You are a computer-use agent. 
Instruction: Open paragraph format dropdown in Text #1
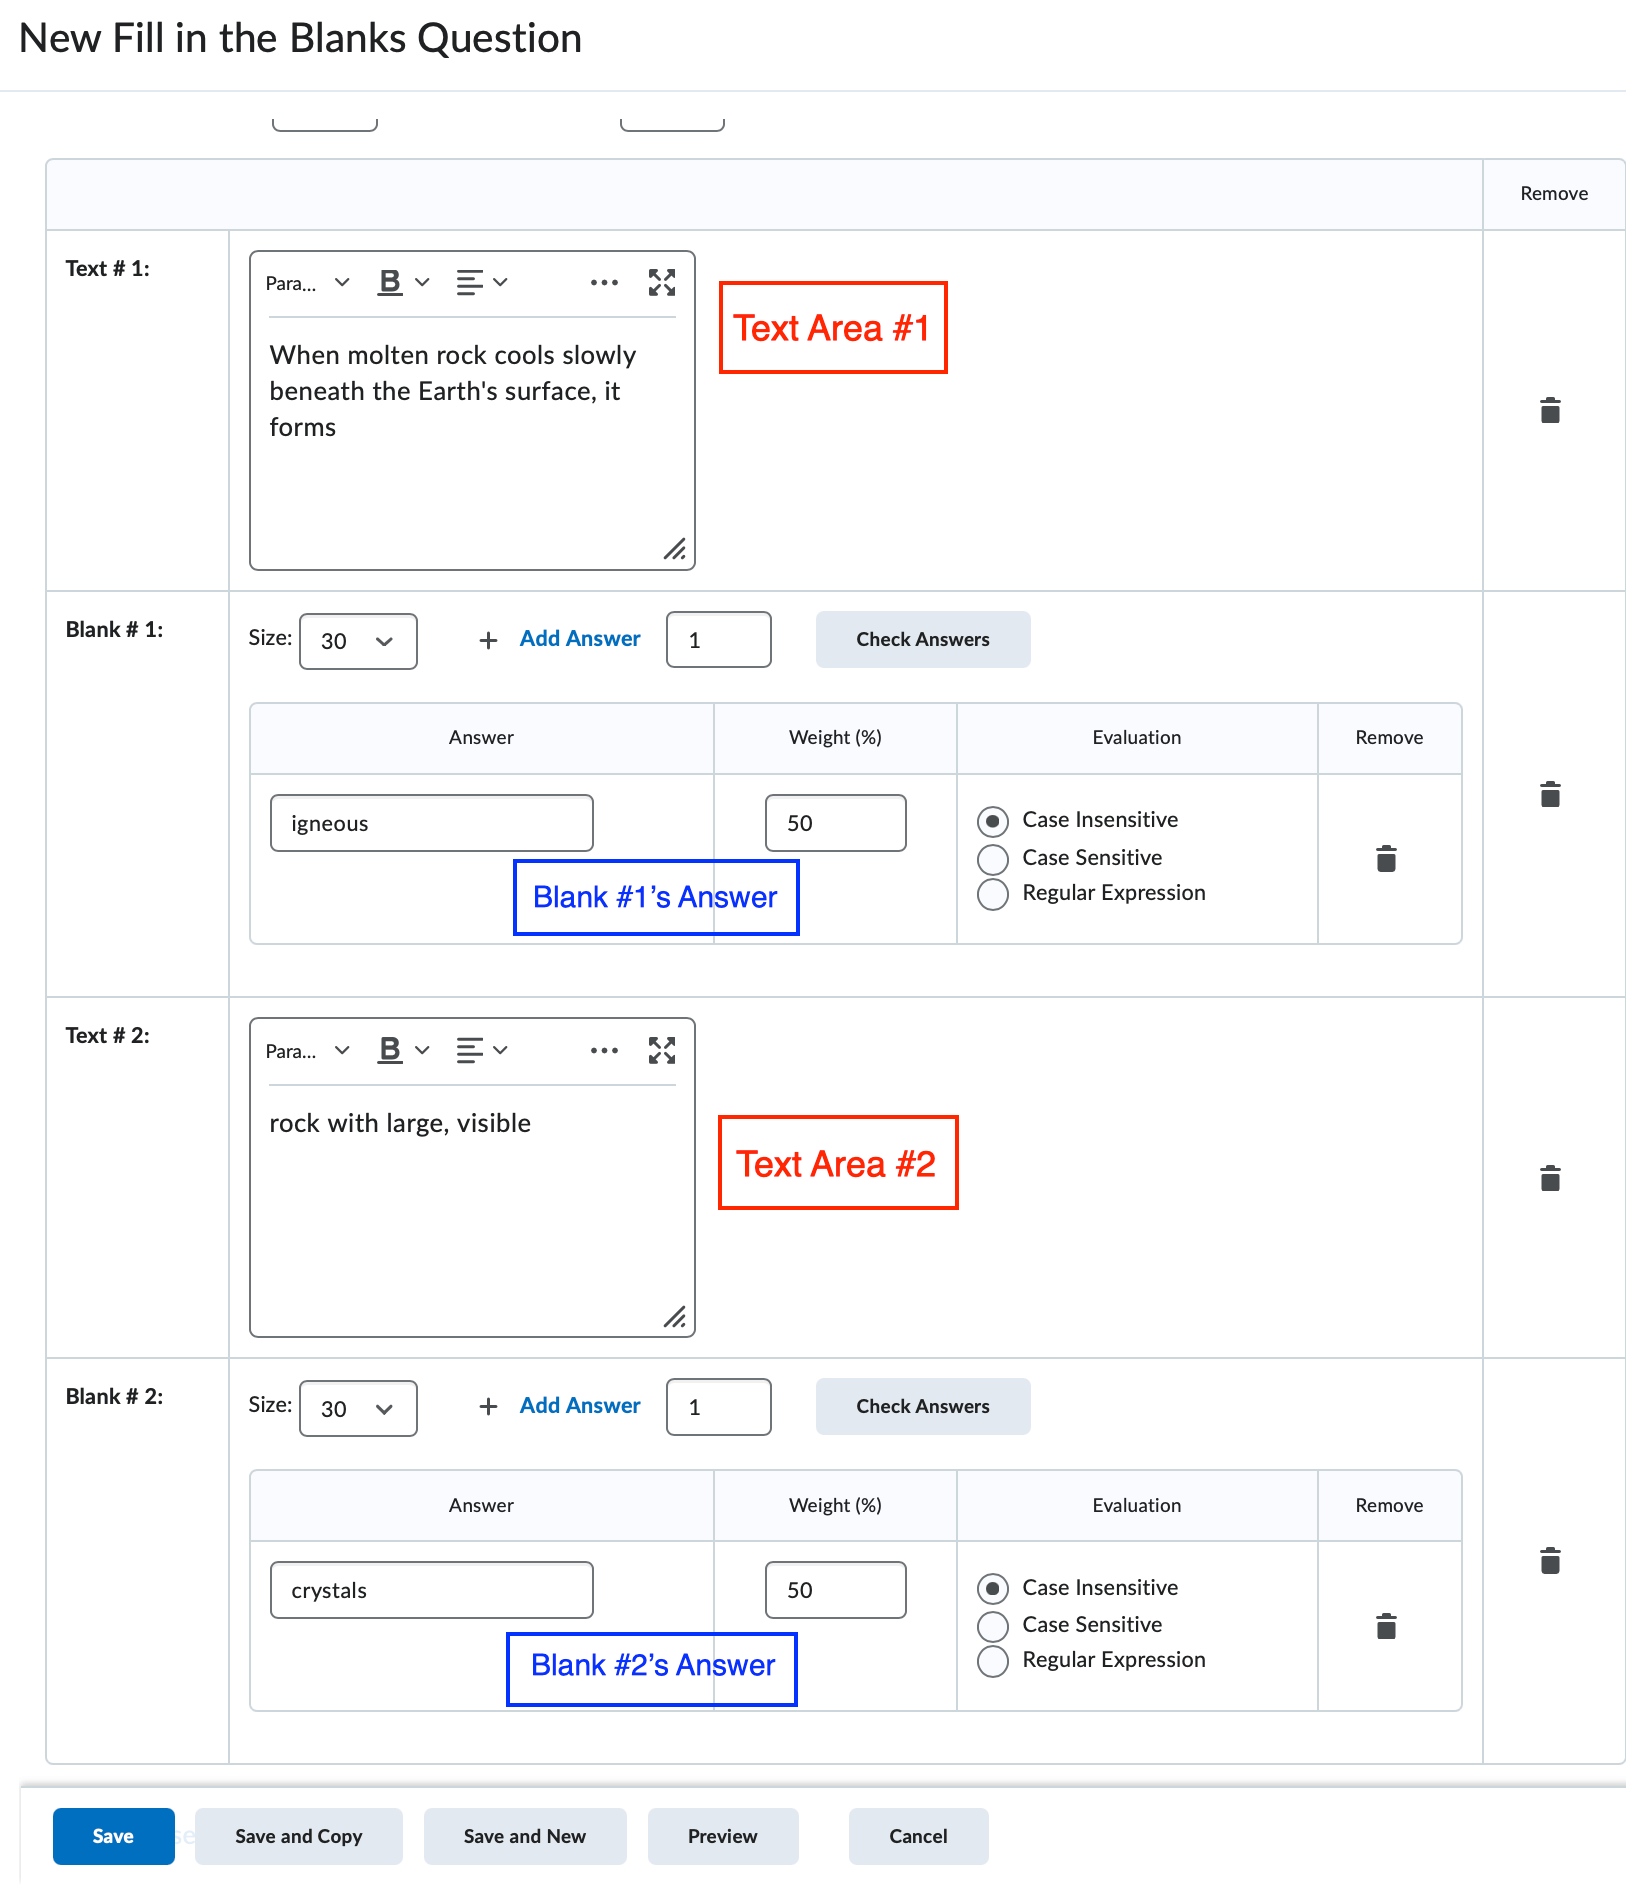[x=307, y=283]
